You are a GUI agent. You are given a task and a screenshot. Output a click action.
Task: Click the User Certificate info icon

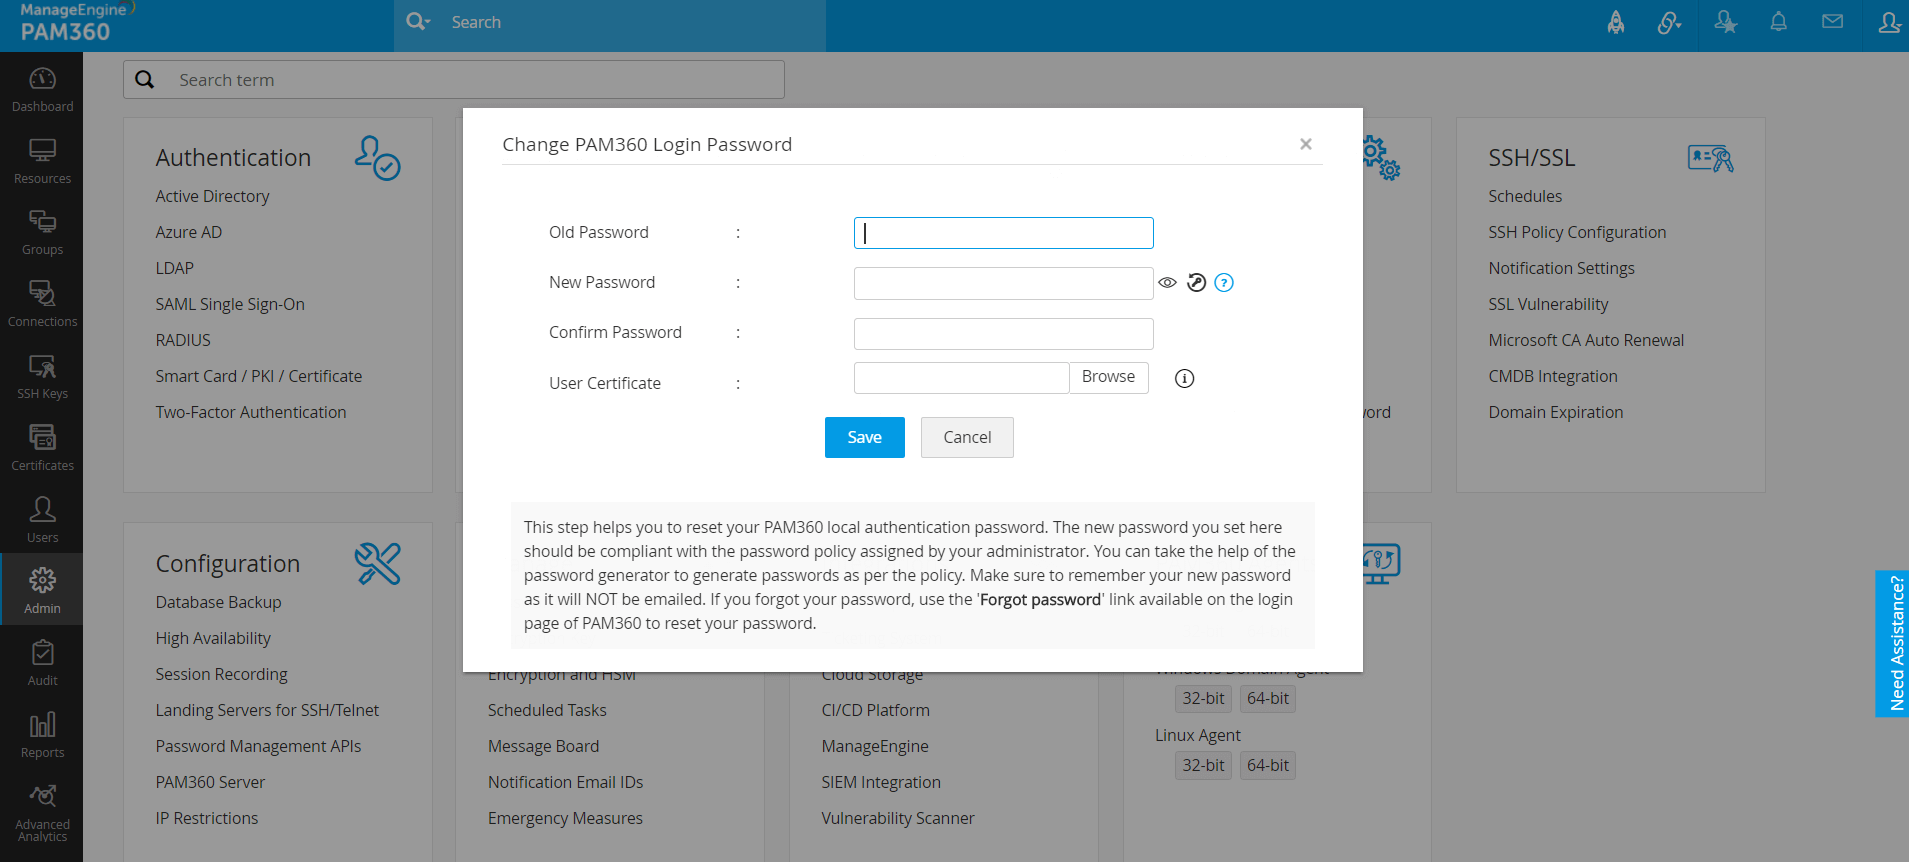point(1184,378)
